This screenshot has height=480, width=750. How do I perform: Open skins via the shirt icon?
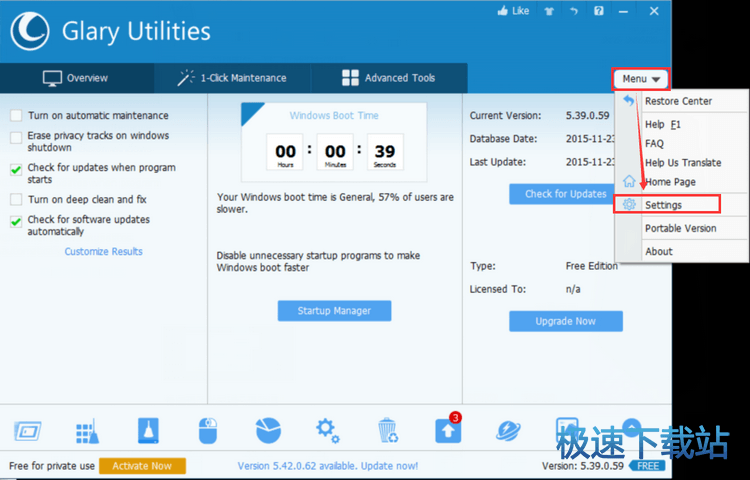click(x=549, y=11)
